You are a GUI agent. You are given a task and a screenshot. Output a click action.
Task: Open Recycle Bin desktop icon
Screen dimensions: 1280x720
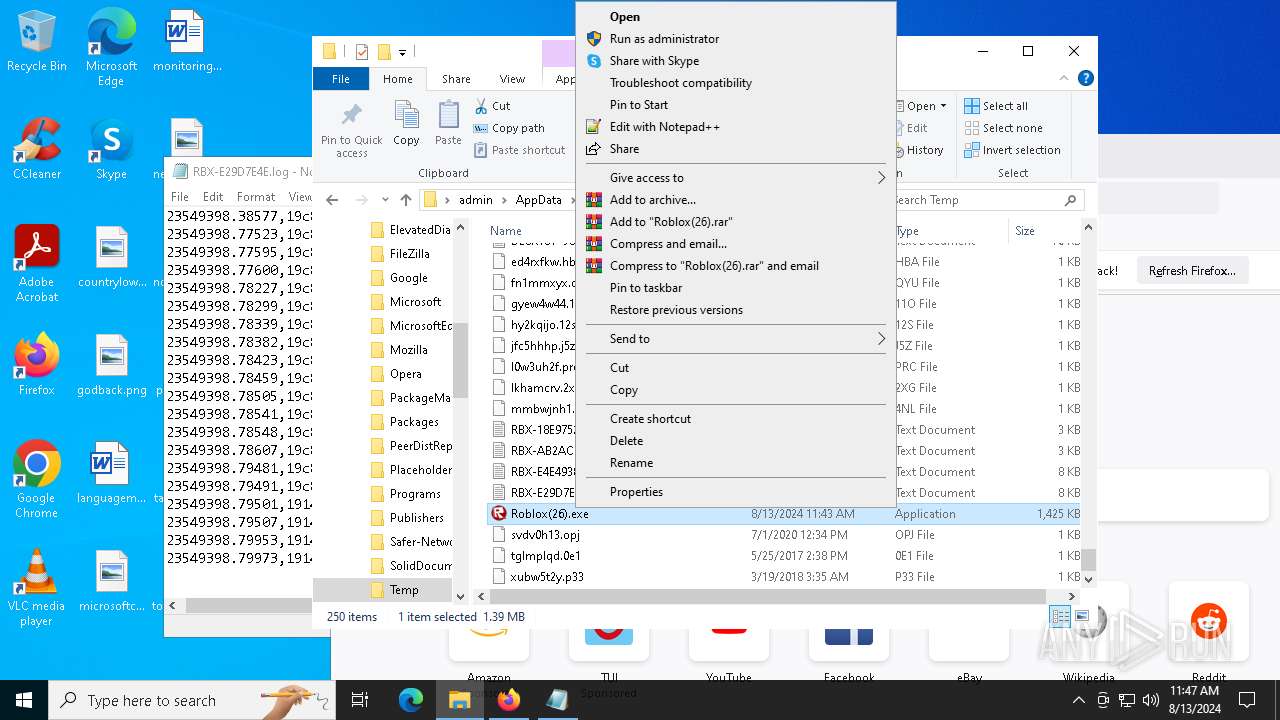point(36,42)
